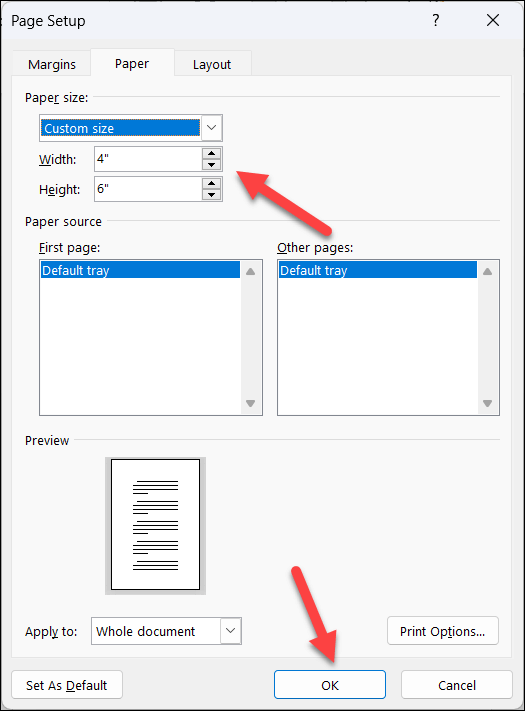Click Other pages list scroll down arrow

coord(487,403)
